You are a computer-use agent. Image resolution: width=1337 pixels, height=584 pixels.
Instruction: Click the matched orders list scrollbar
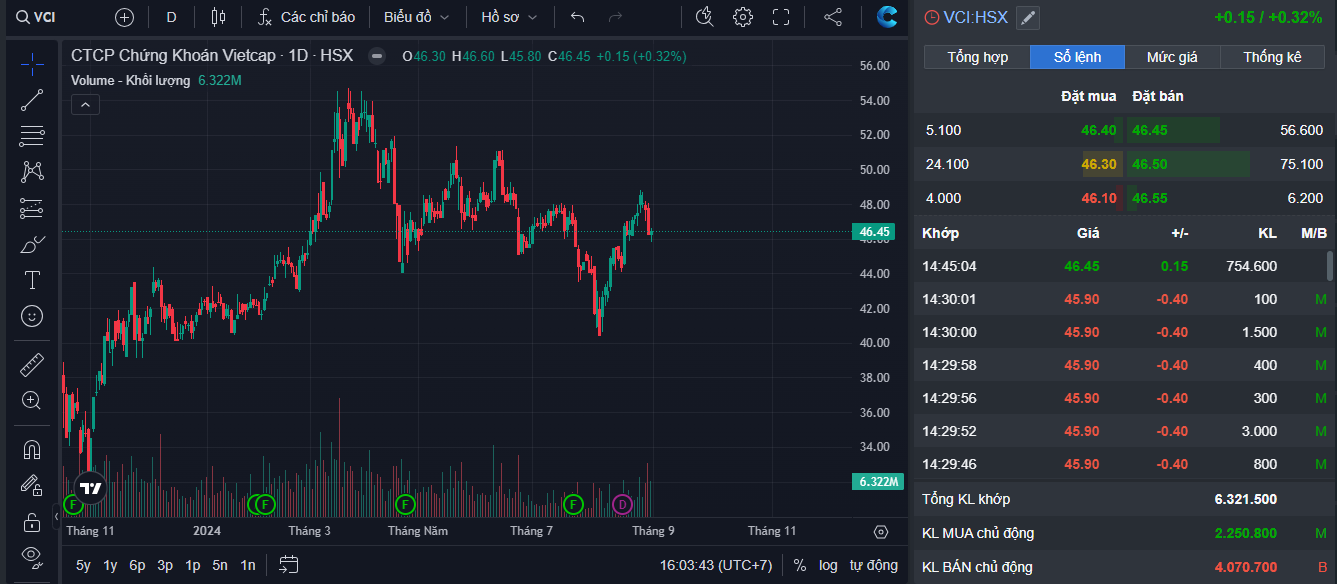[x=1329, y=266]
